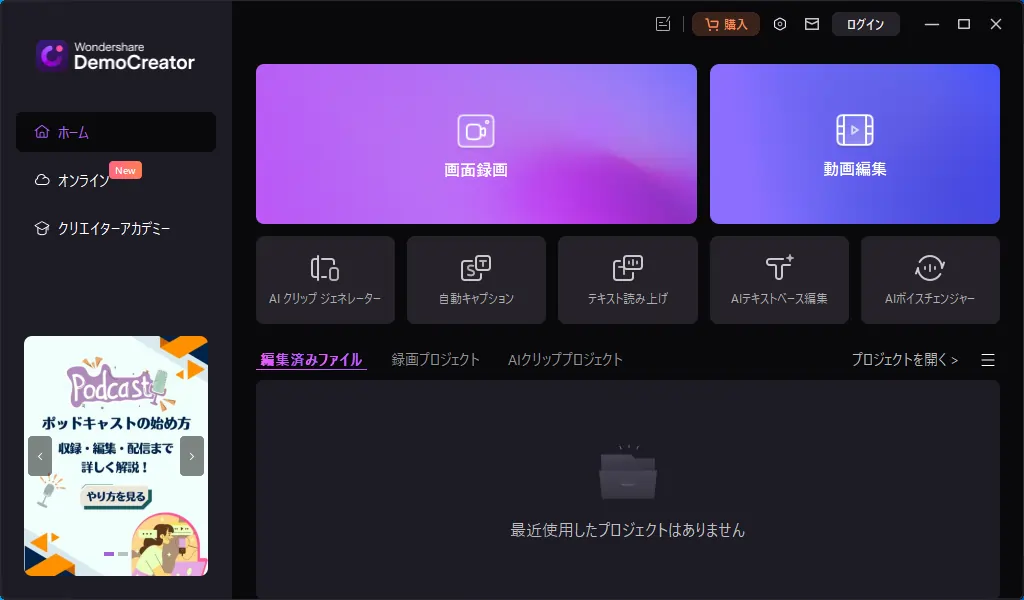Expand プロジェクトを開く > link
This screenshot has height=600, width=1024.
(904, 359)
